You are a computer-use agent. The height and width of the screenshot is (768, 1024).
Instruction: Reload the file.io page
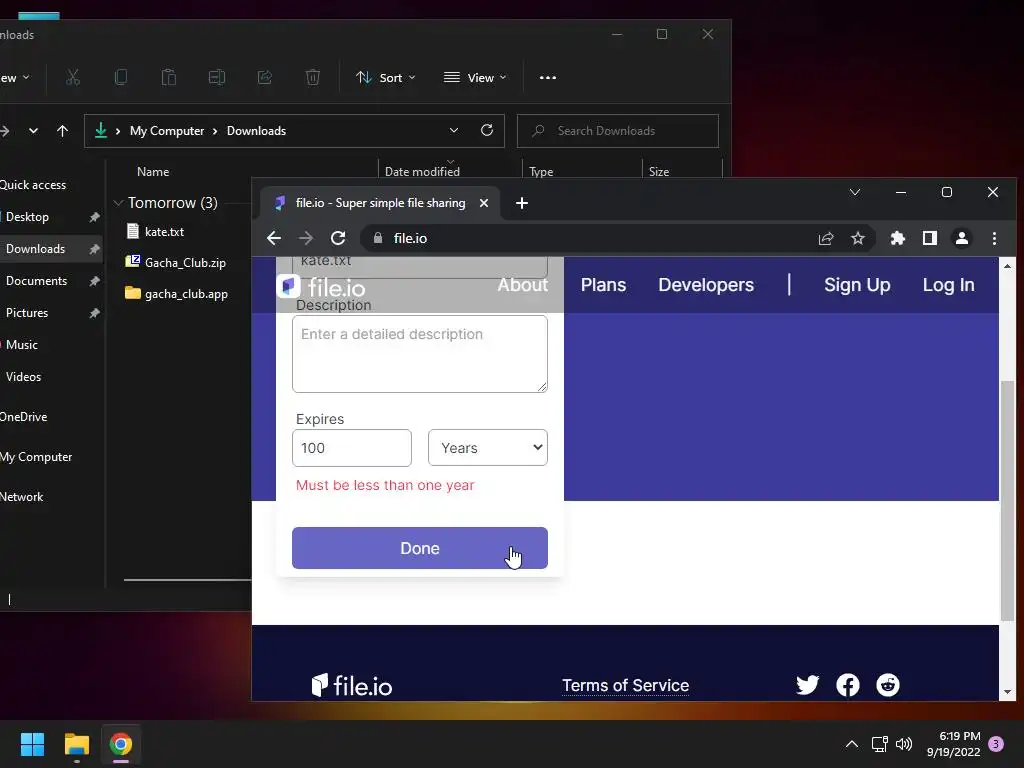(x=338, y=238)
